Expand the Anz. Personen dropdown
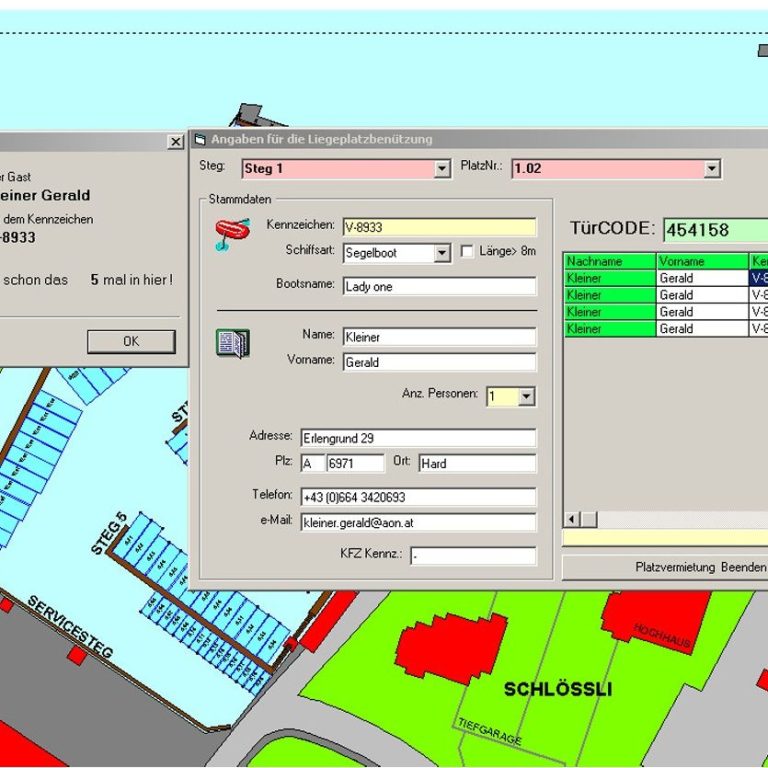 [x=526, y=397]
